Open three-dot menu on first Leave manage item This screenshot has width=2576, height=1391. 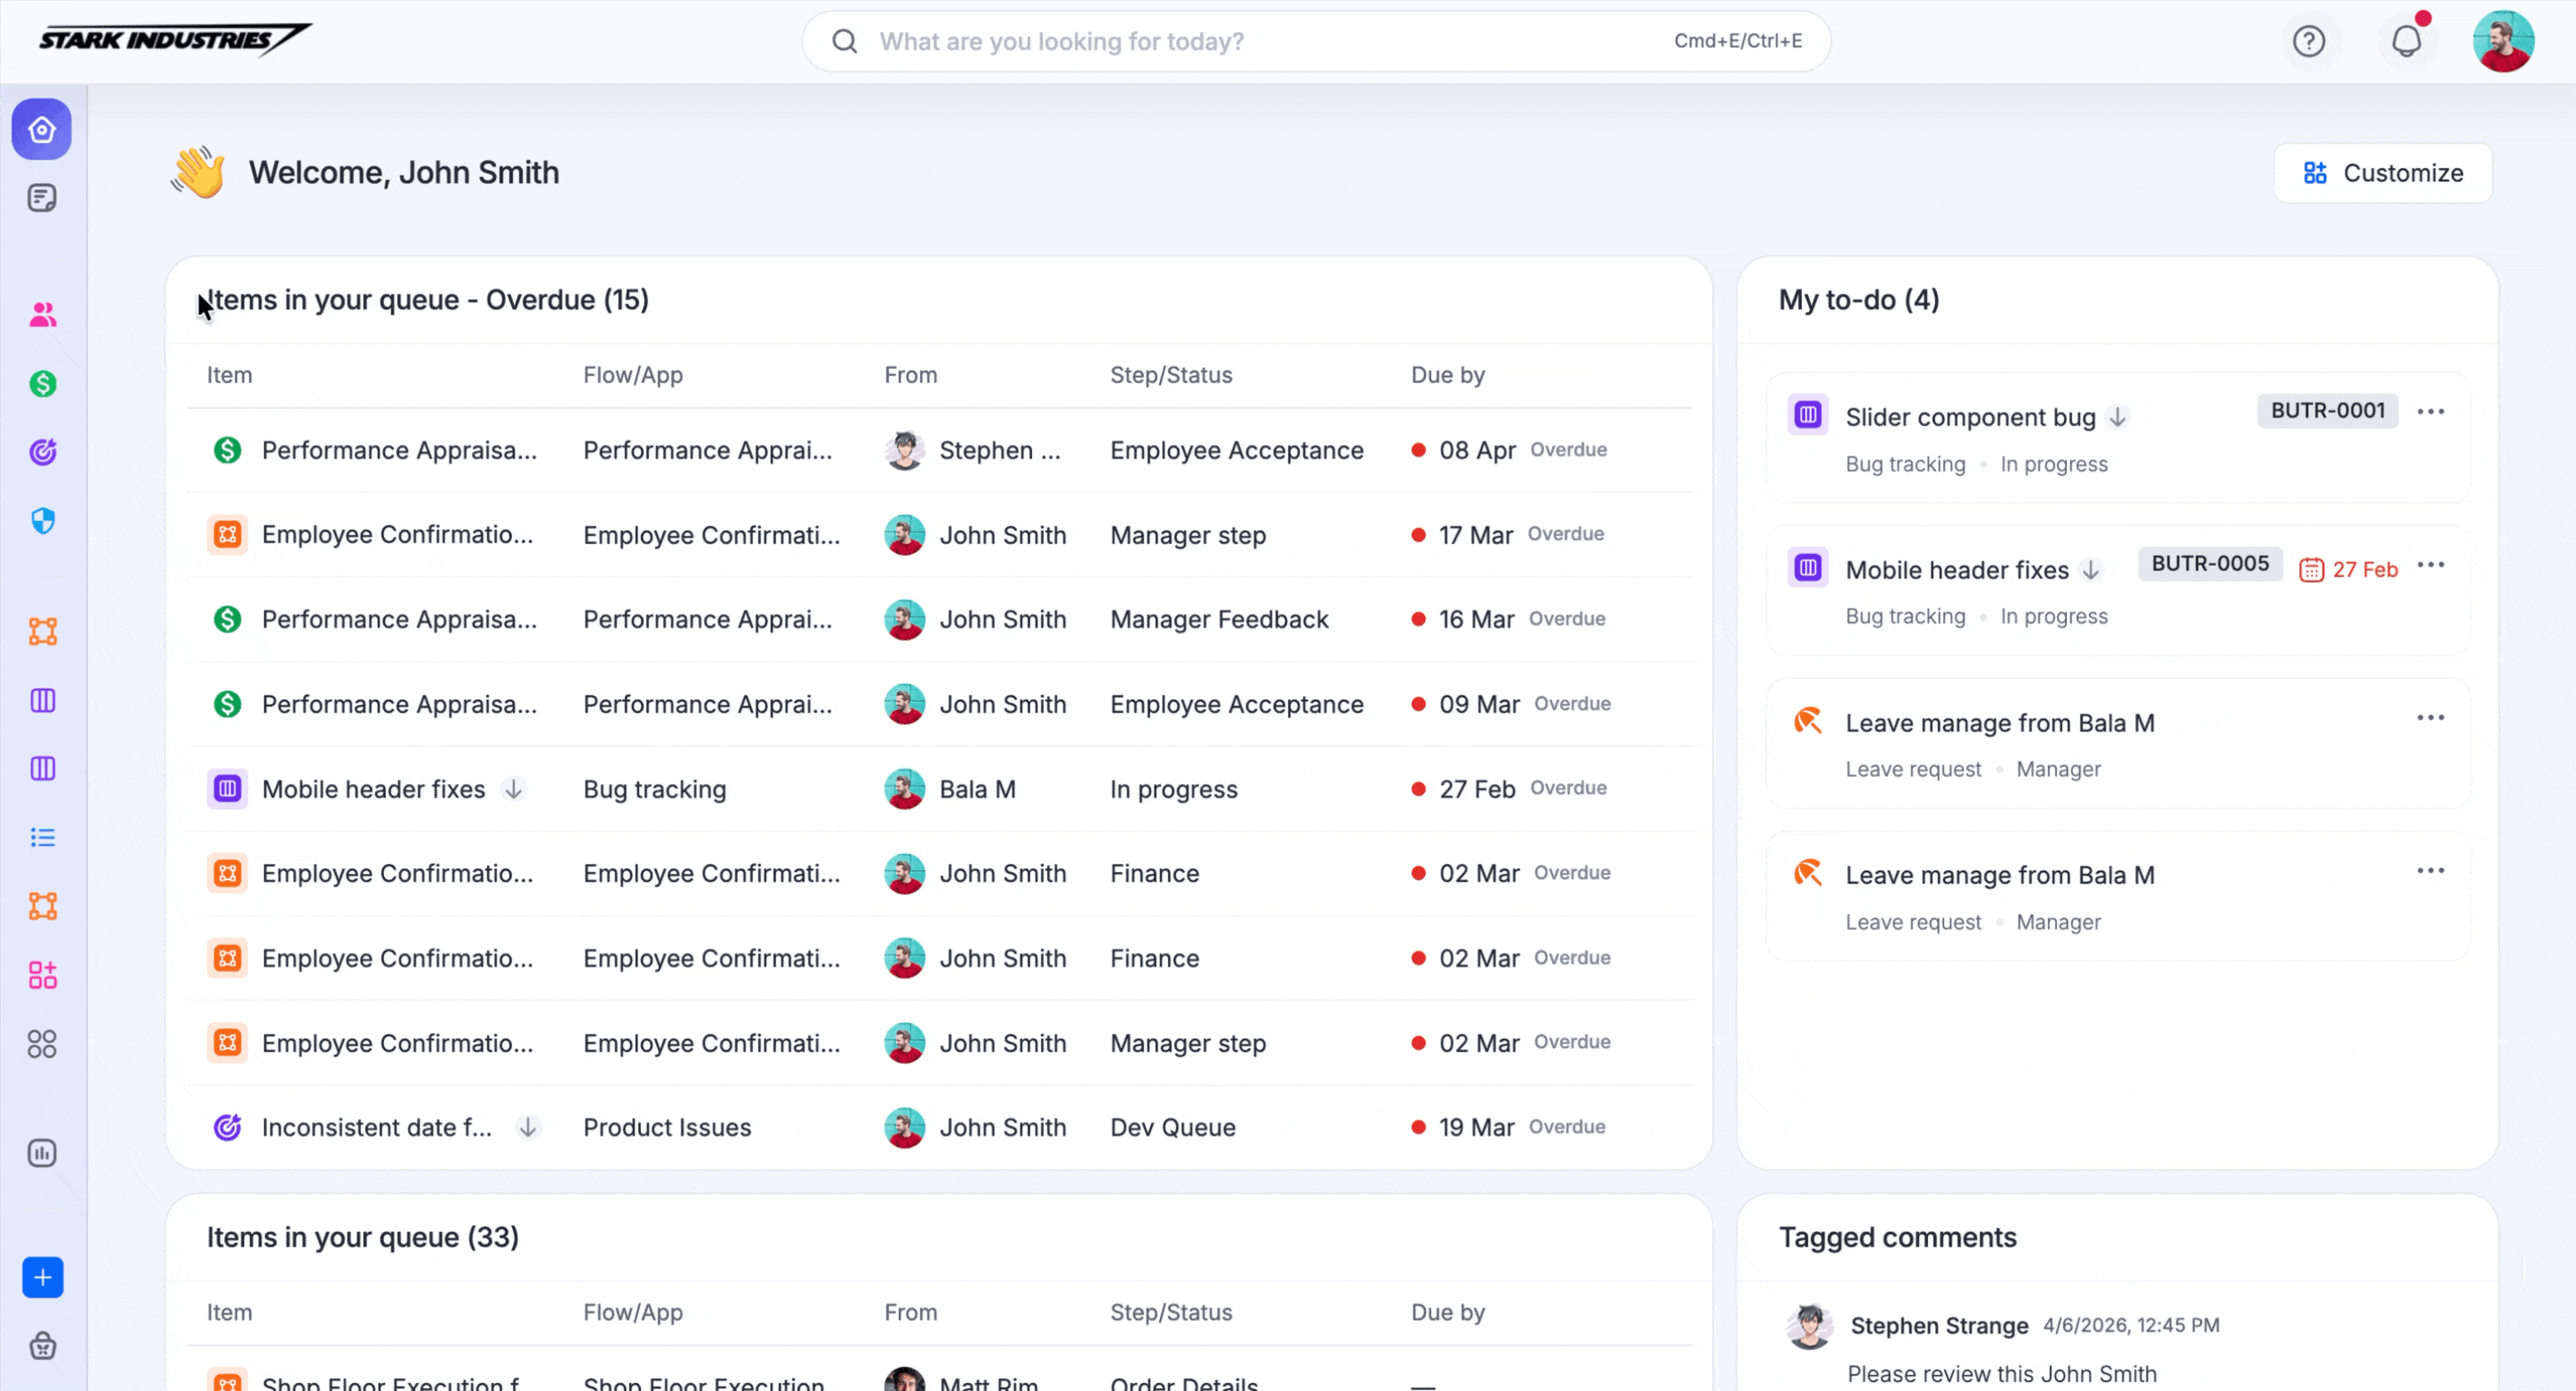(x=2430, y=718)
